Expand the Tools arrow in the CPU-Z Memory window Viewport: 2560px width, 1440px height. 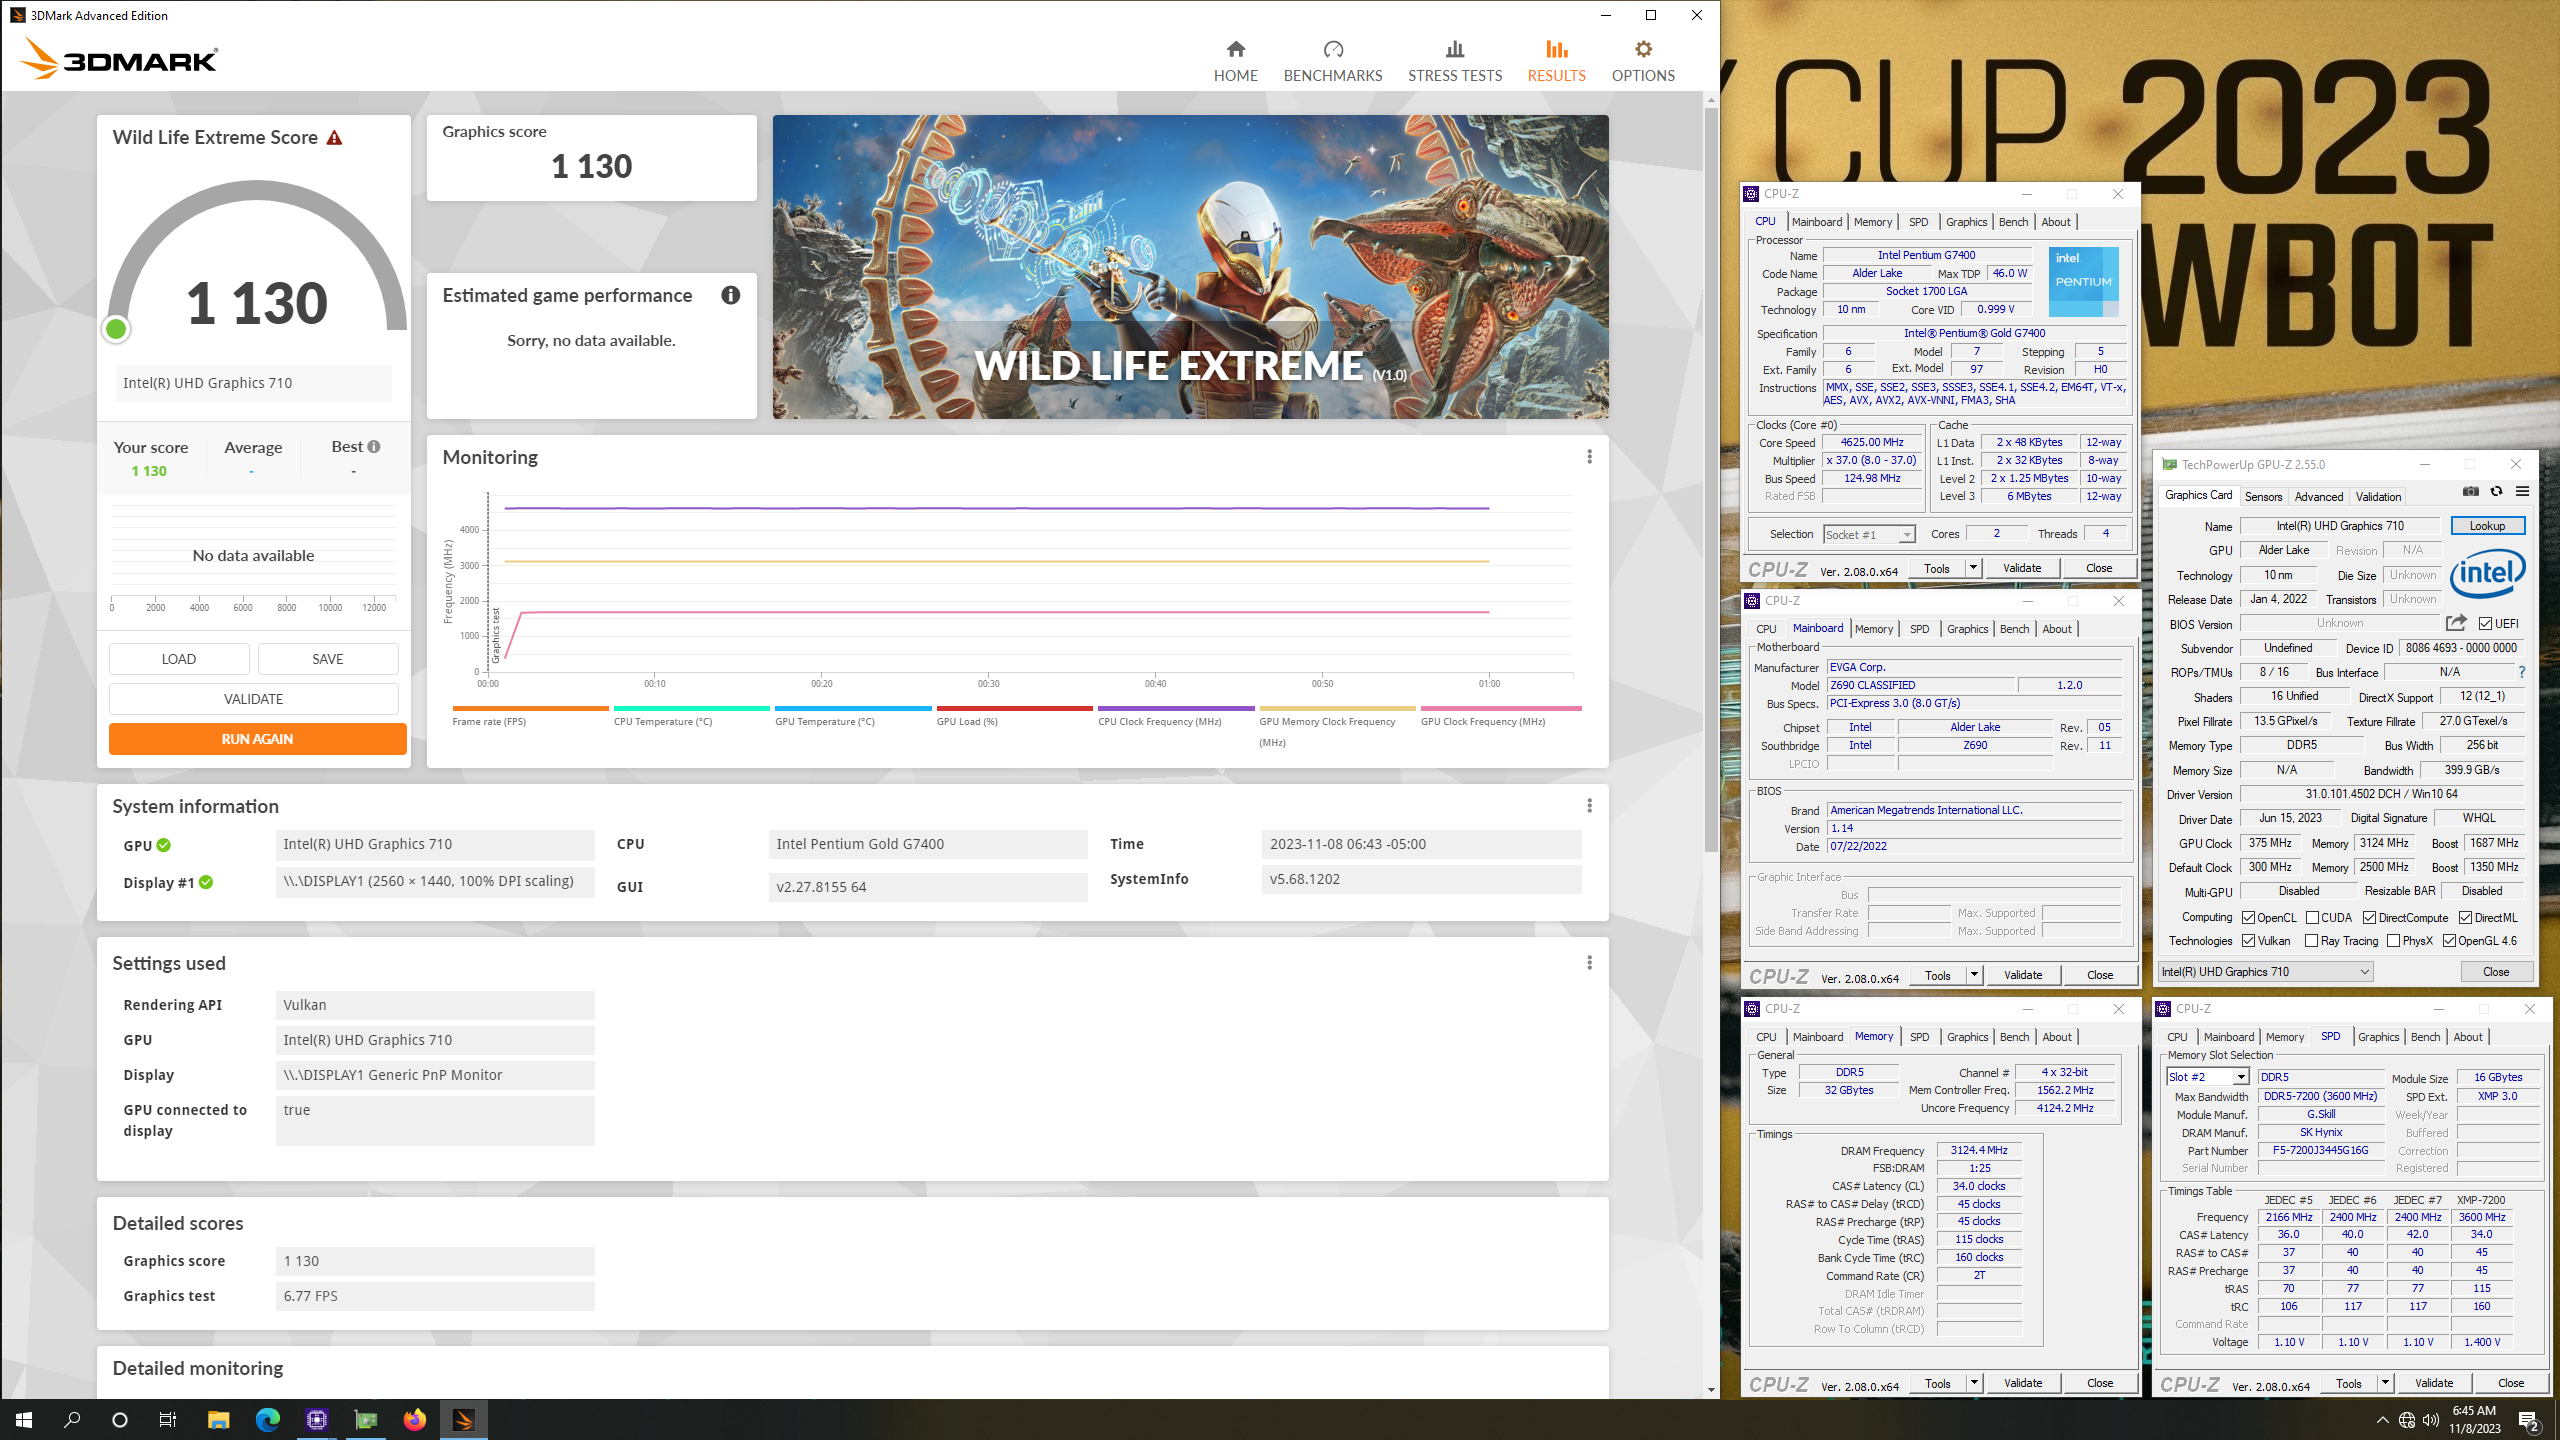[x=1974, y=1383]
